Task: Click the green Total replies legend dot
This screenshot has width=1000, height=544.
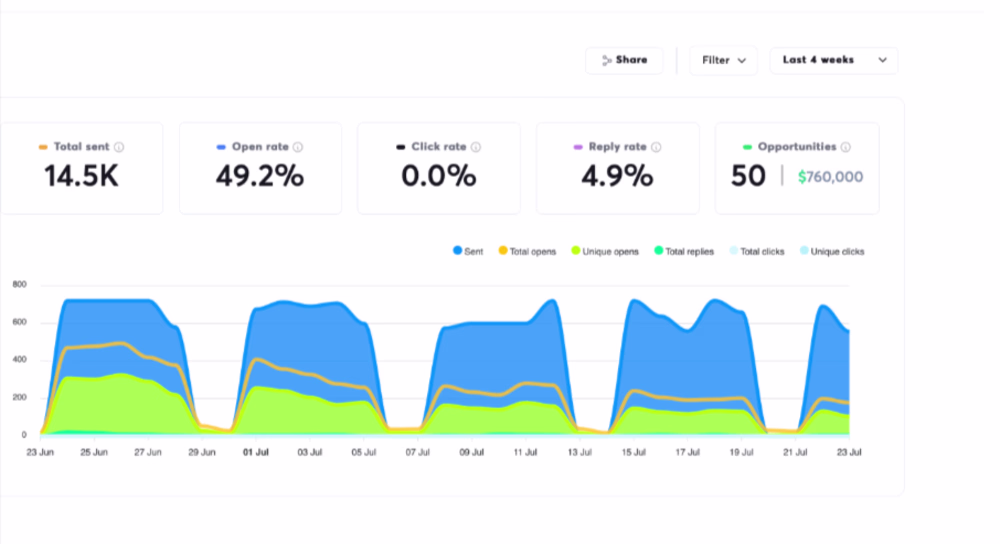Action: coord(659,251)
